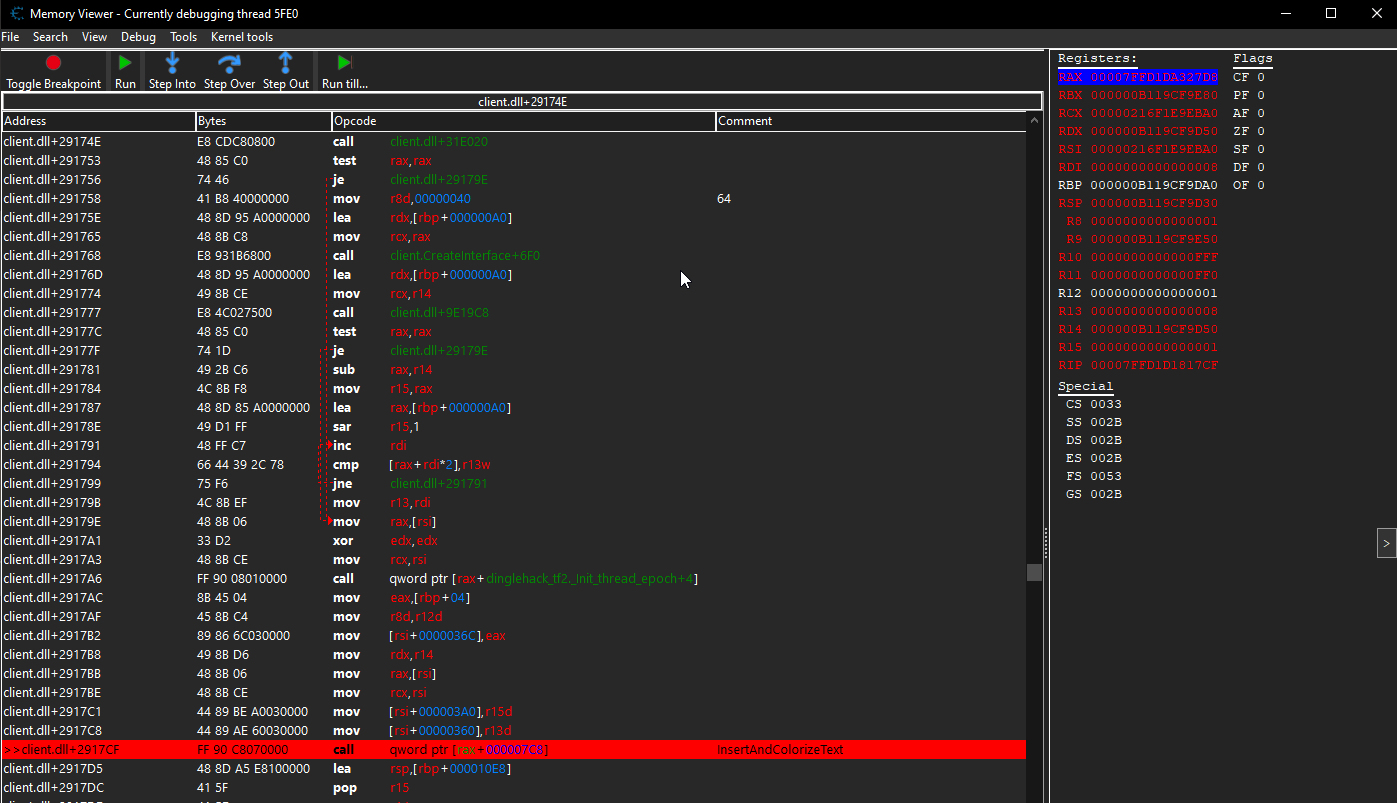Toggle the OF flag value
This screenshot has width=1397, height=803.
pyautogui.click(x=1249, y=185)
